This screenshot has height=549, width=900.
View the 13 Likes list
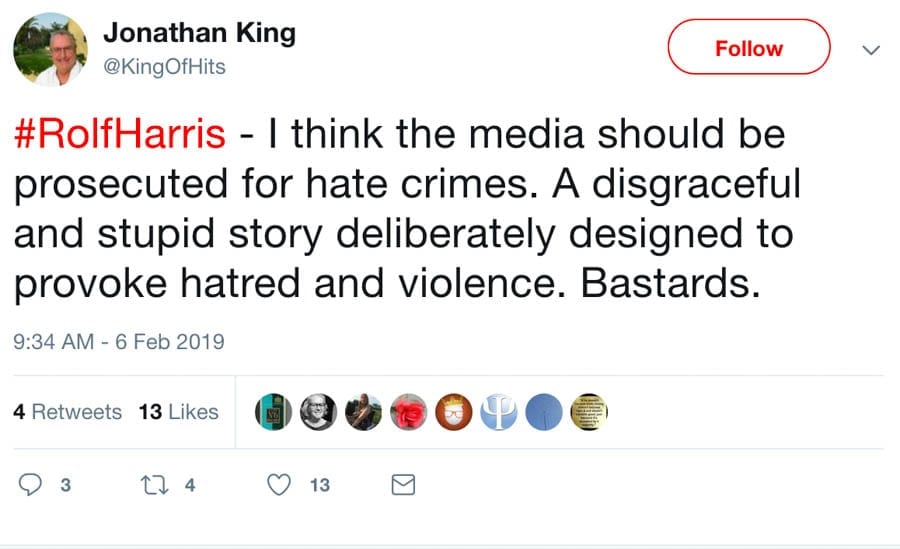click(178, 412)
